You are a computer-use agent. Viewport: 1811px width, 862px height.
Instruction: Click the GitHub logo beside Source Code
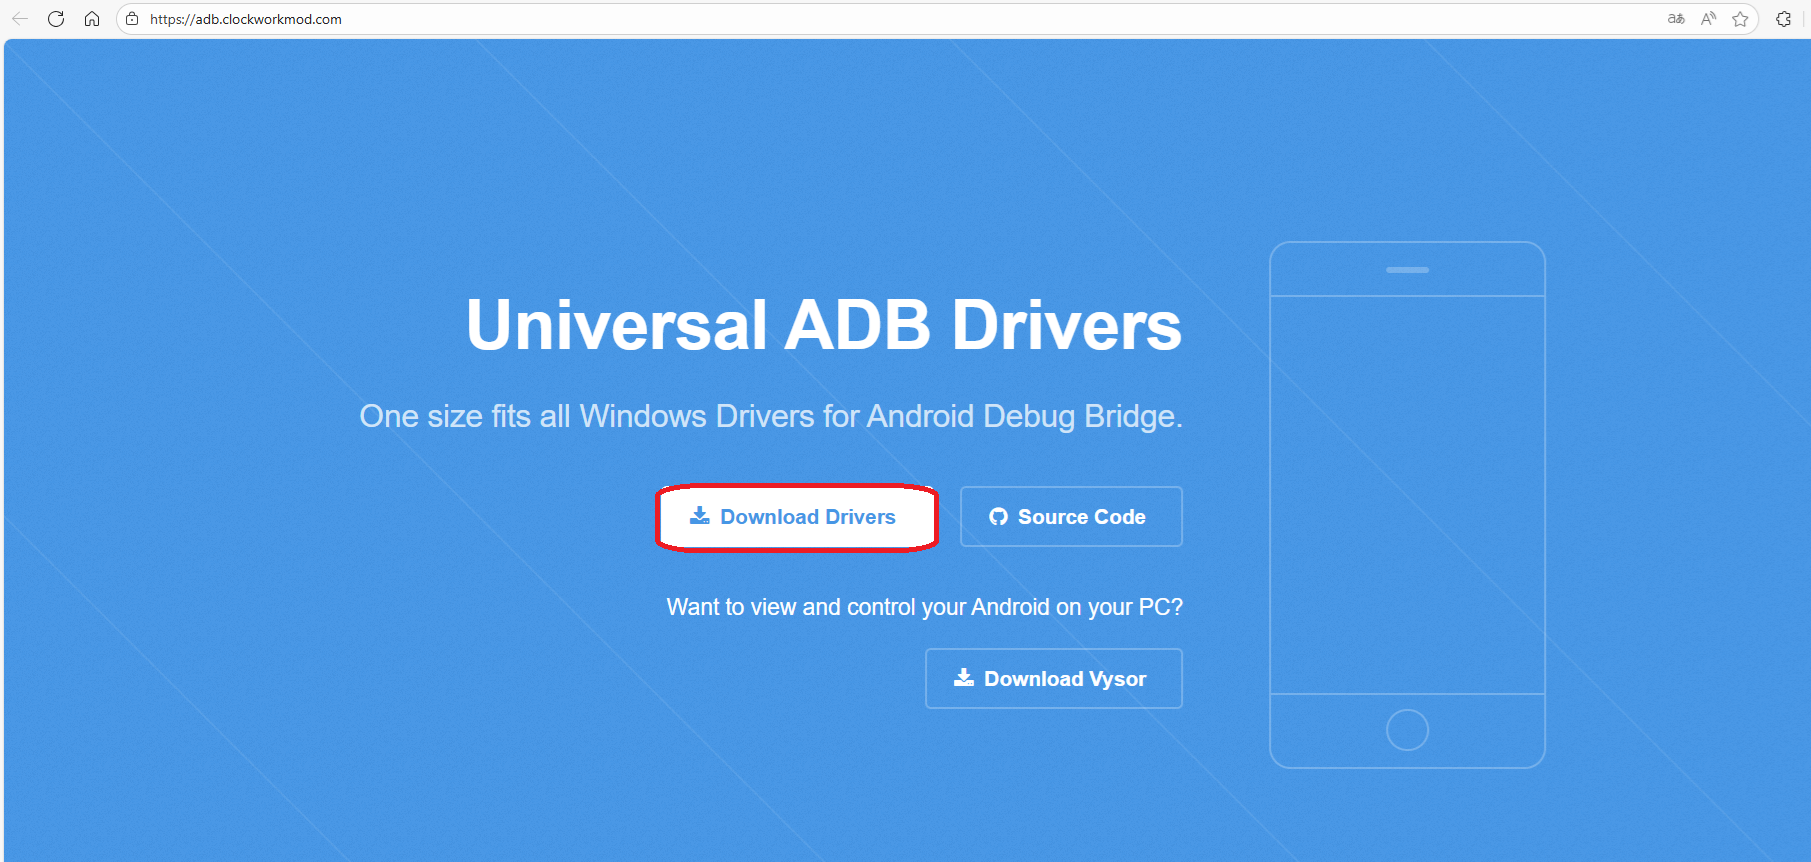[998, 517]
